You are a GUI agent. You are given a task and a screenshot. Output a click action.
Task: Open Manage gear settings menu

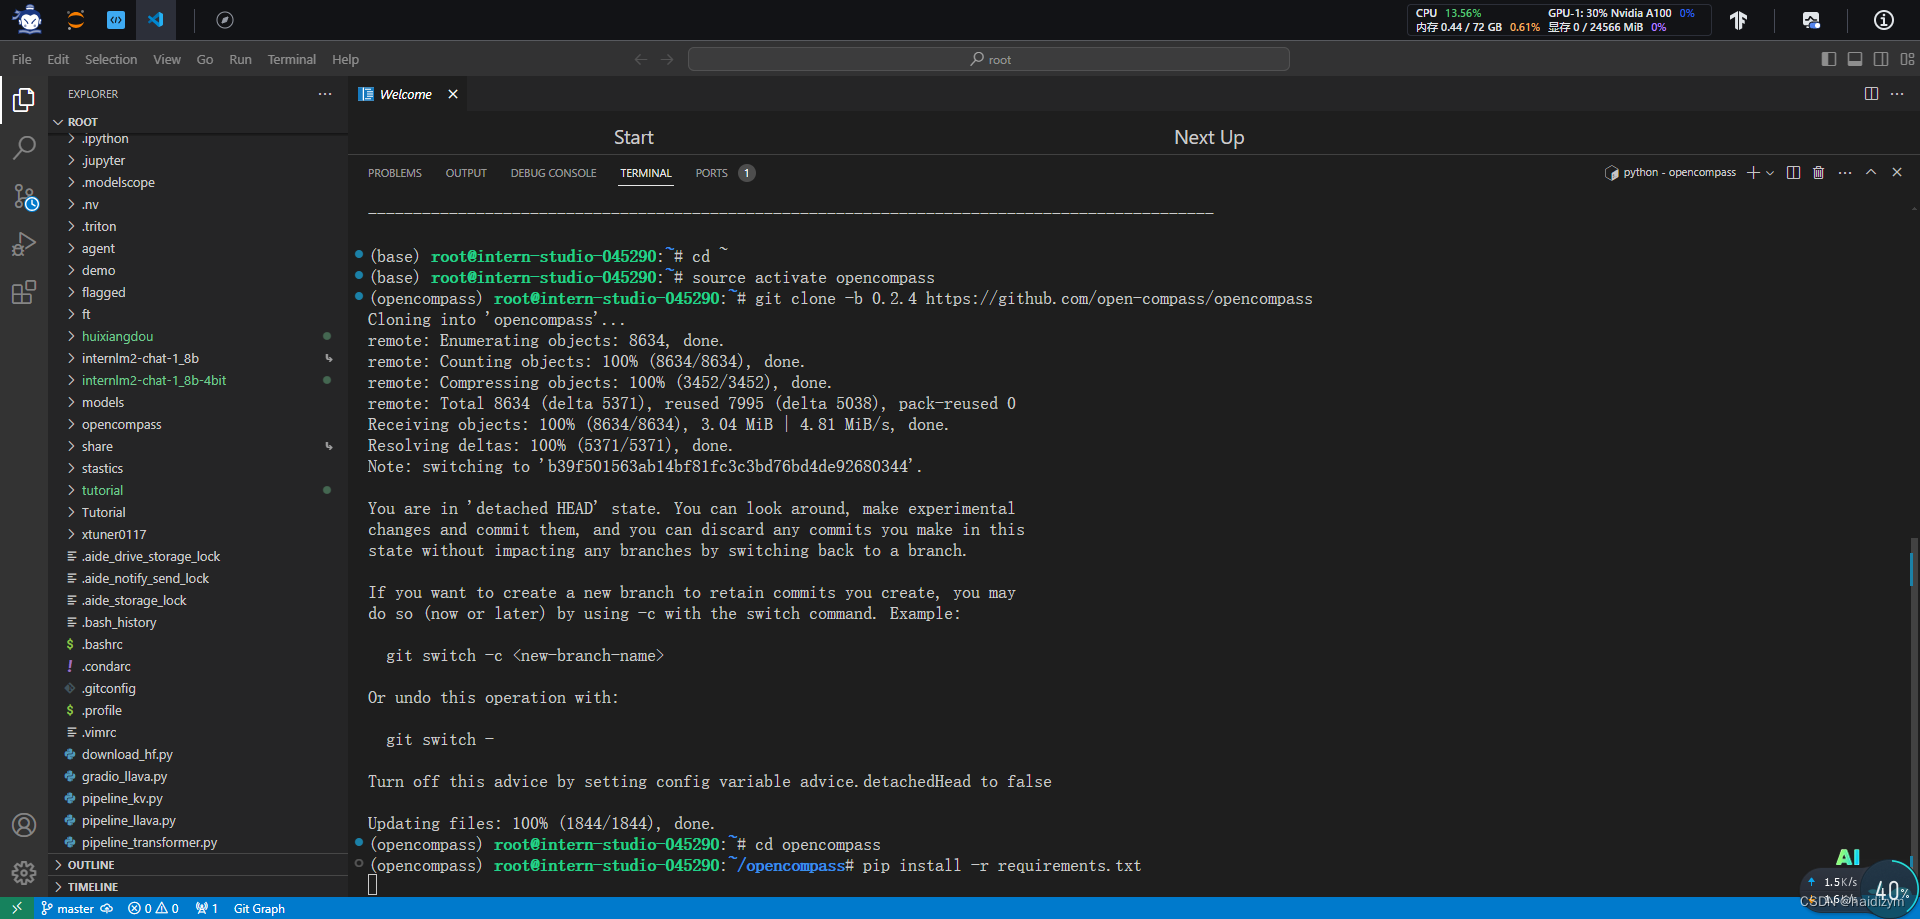24,873
